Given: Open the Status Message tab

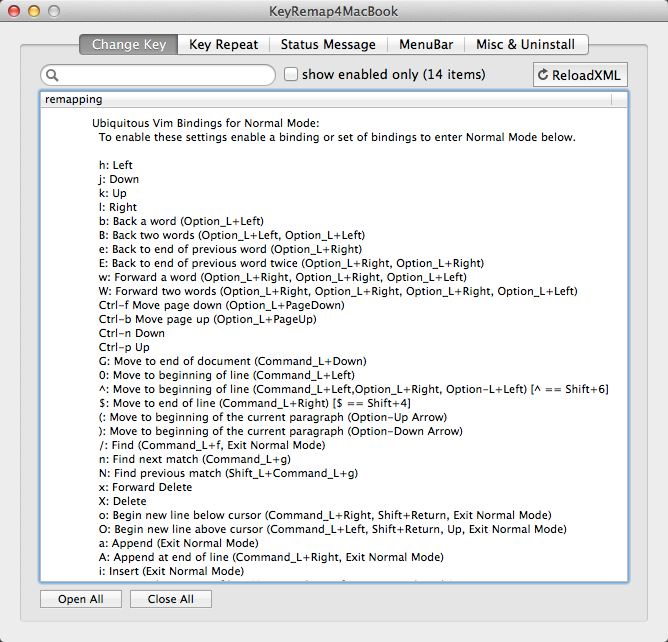Looking at the screenshot, I should [x=328, y=44].
